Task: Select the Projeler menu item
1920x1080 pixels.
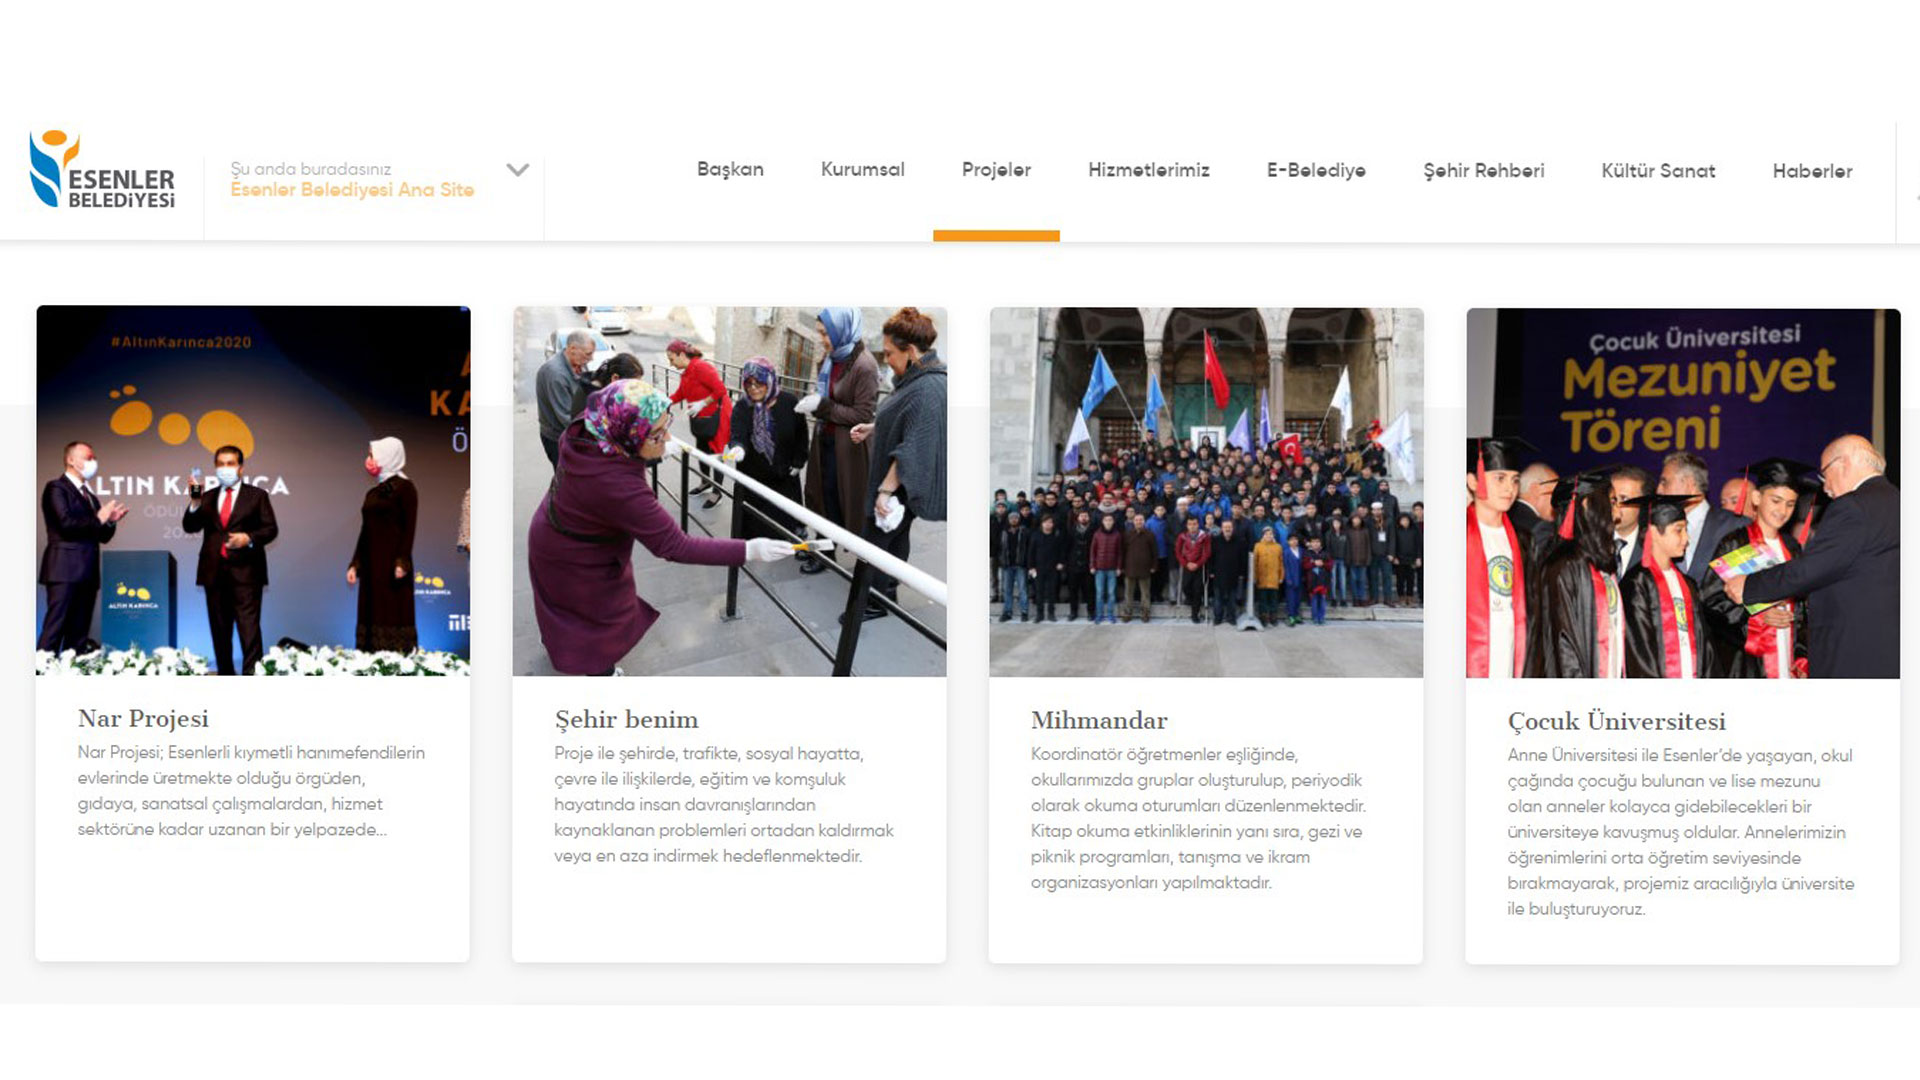Action: point(996,170)
